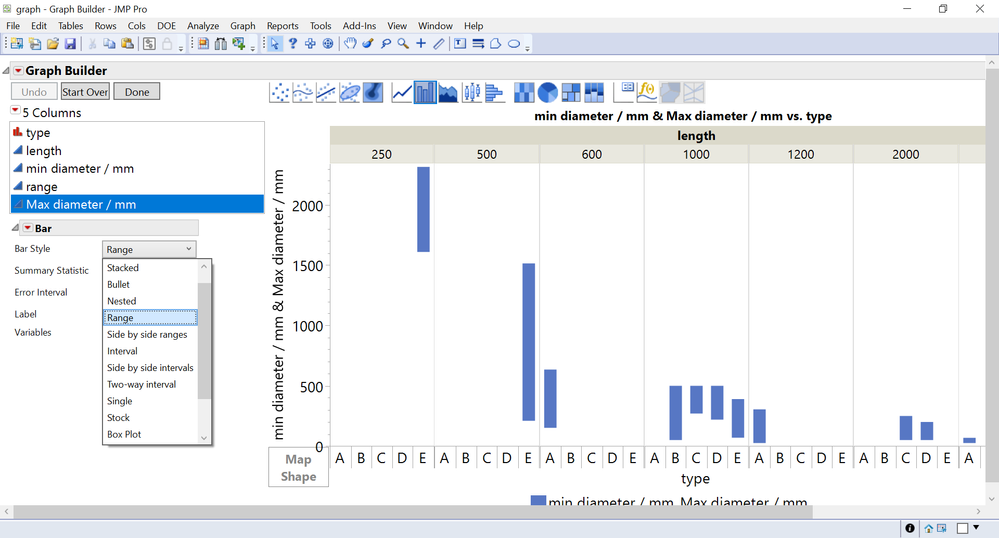Select the Lasso tool in toolbar
The width and height of the screenshot is (999, 538).
coord(385,43)
